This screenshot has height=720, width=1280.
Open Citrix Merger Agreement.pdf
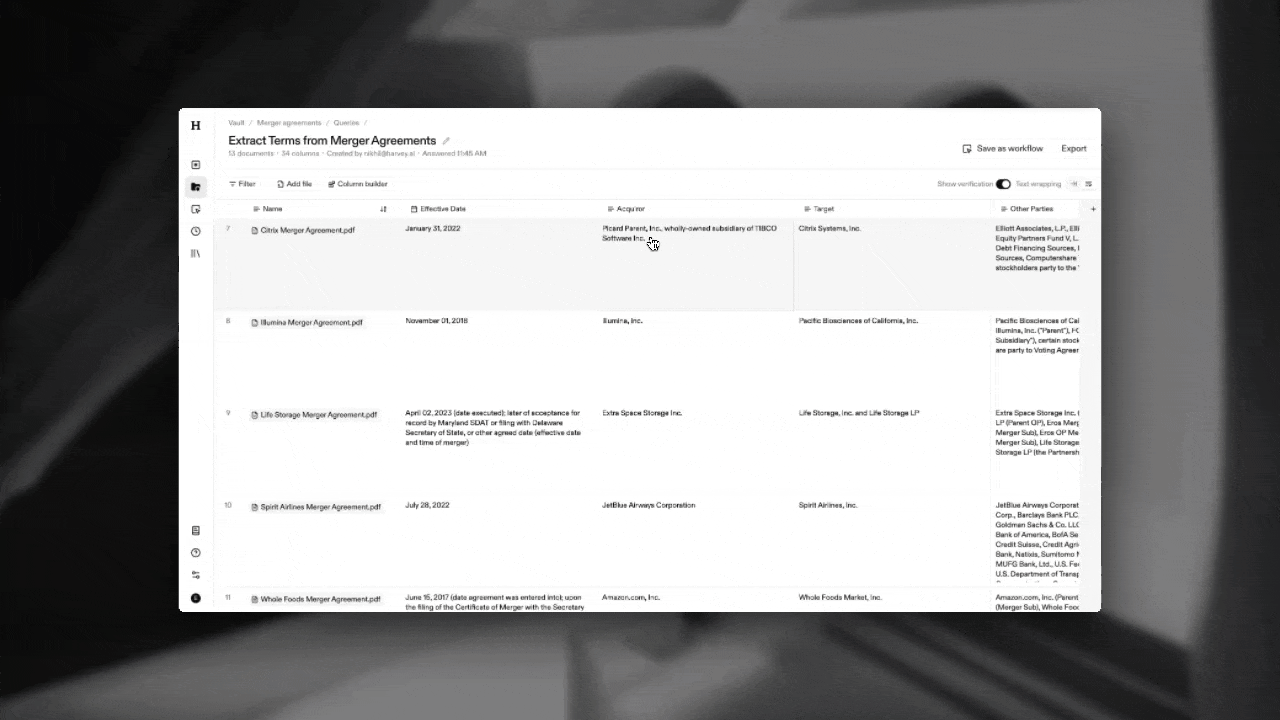coord(303,230)
